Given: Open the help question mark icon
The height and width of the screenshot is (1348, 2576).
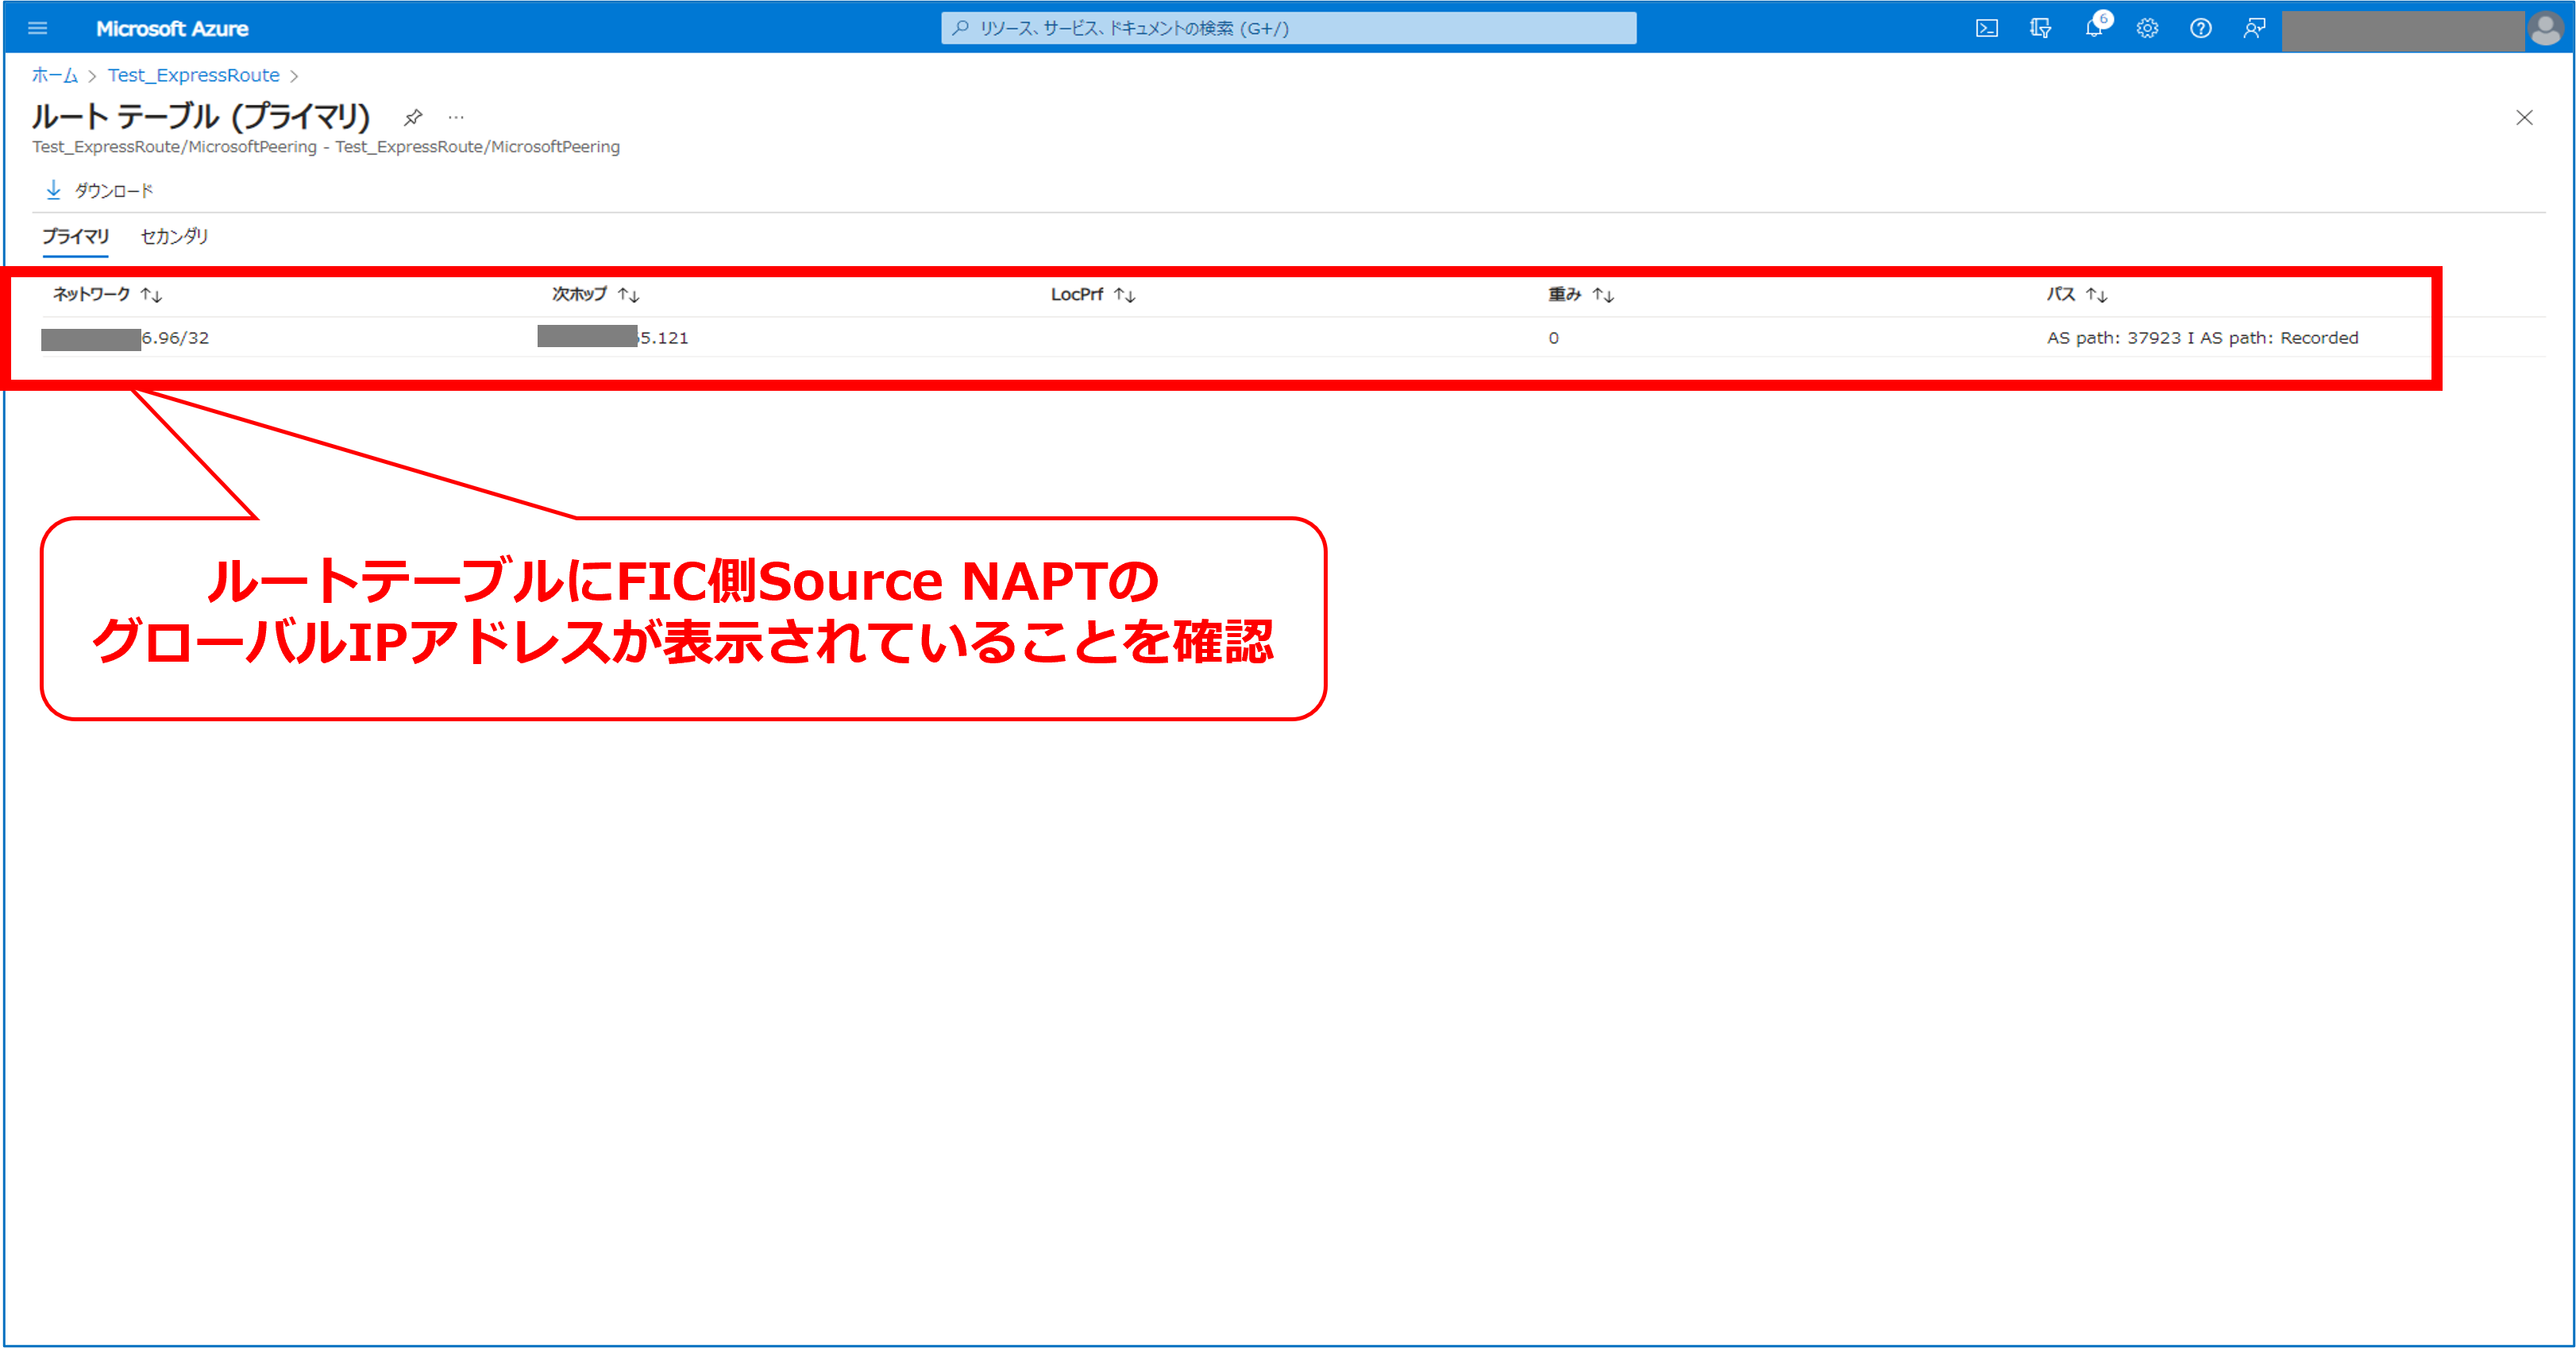Looking at the screenshot, I should (x=2200, y=28).
